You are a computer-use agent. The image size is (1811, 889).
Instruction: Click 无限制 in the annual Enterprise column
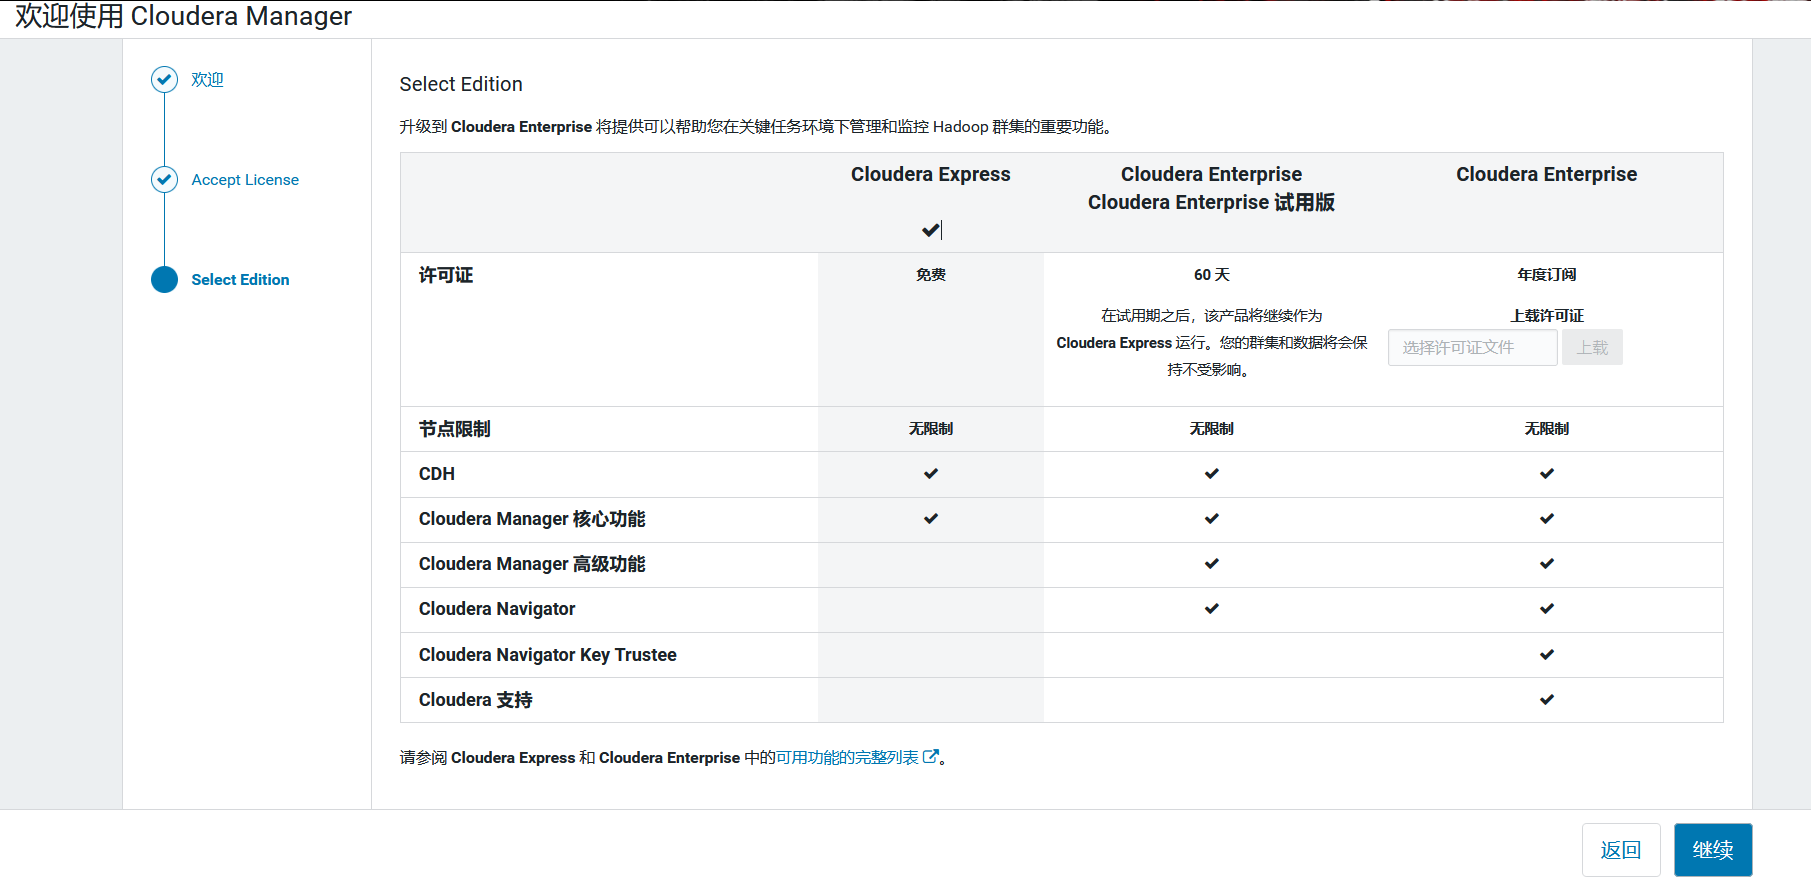click(1547, 429)
